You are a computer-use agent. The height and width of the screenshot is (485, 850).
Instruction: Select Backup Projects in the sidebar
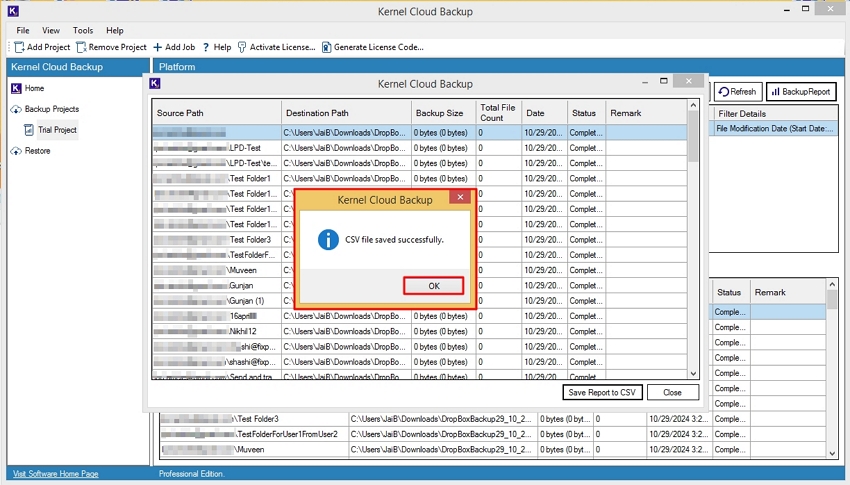point(51,109)
